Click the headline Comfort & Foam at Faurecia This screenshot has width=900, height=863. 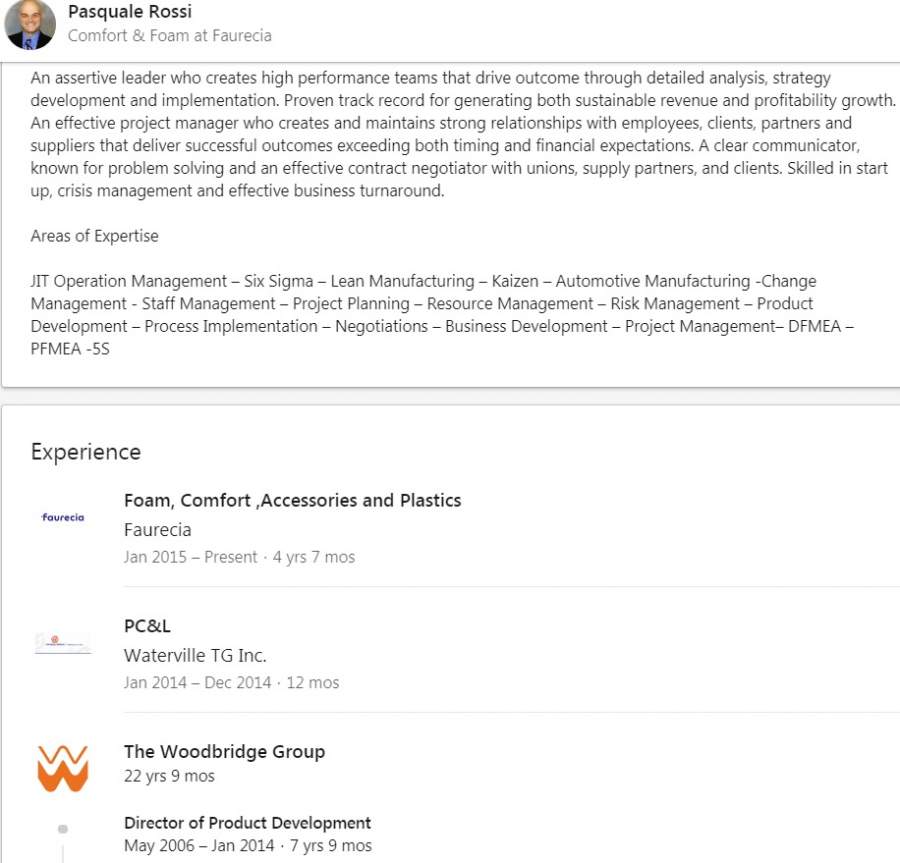pyautogui.click(x=170, y=36)
